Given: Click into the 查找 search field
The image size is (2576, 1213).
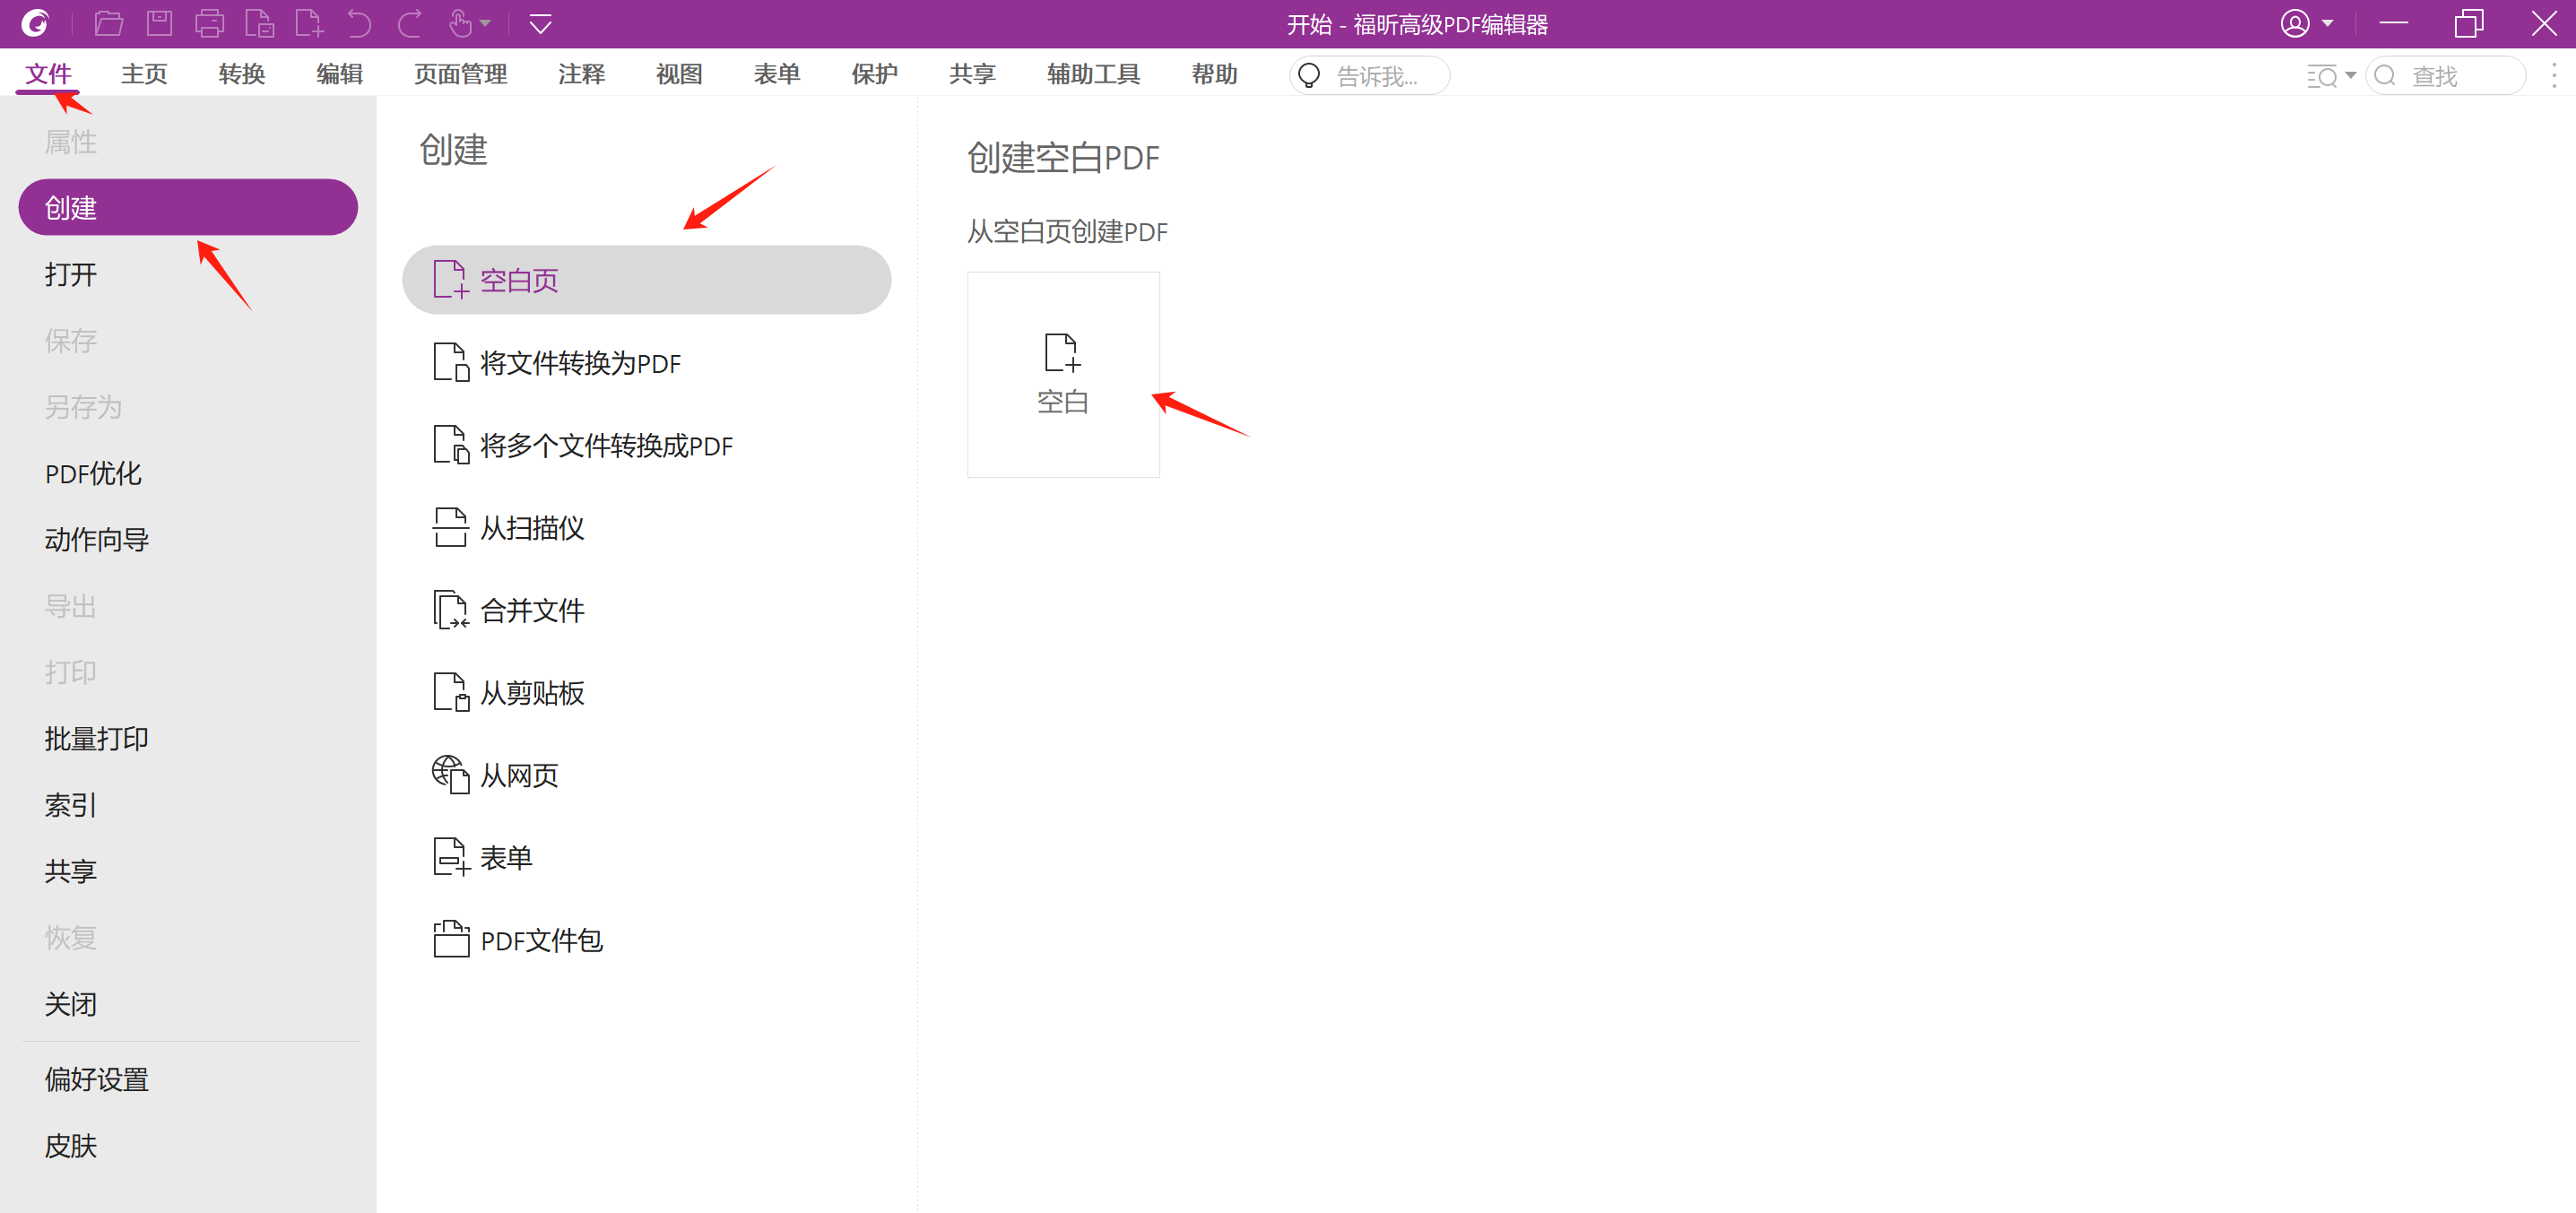Looking at the screenshot, I should (2455, 76).
